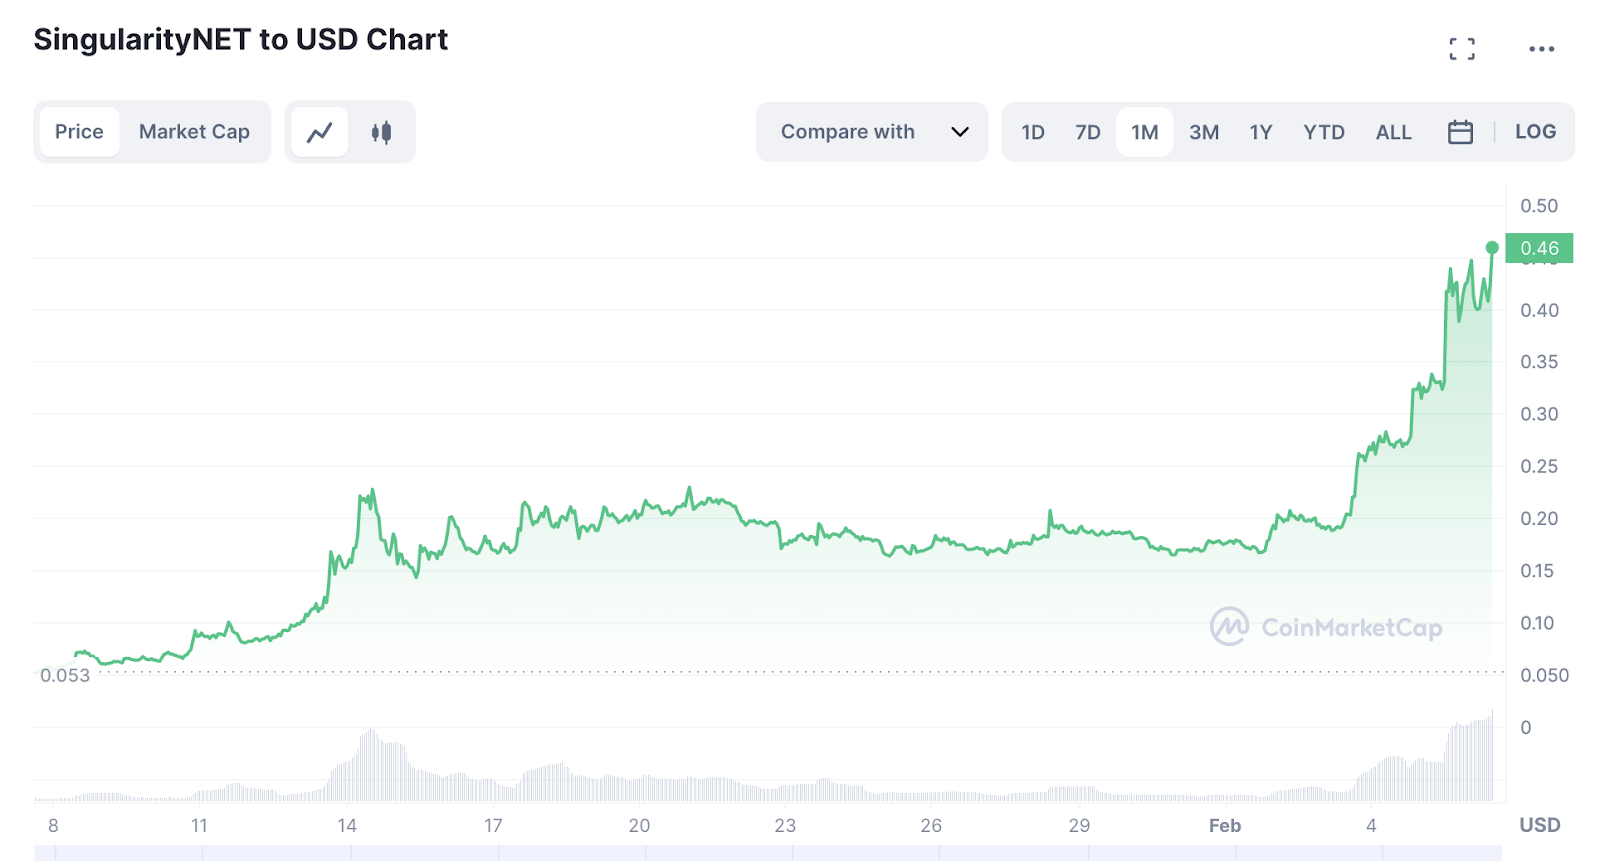
Task: Expand the Compare with dropdown
Action: (x=848, y=132)
